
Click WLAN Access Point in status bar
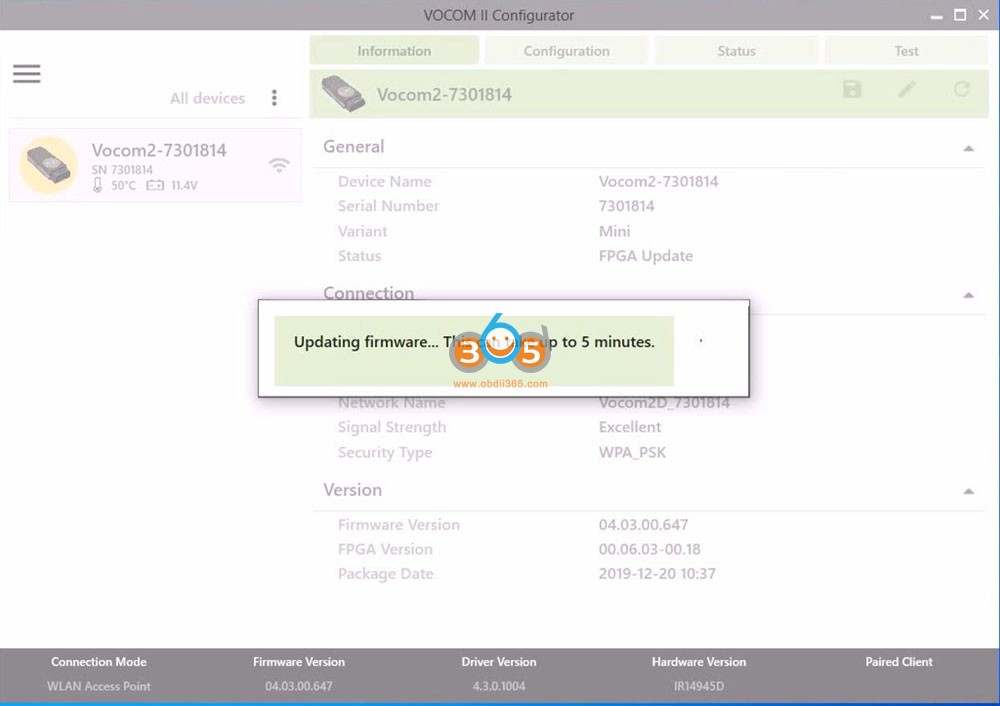[x=99, y=686]
